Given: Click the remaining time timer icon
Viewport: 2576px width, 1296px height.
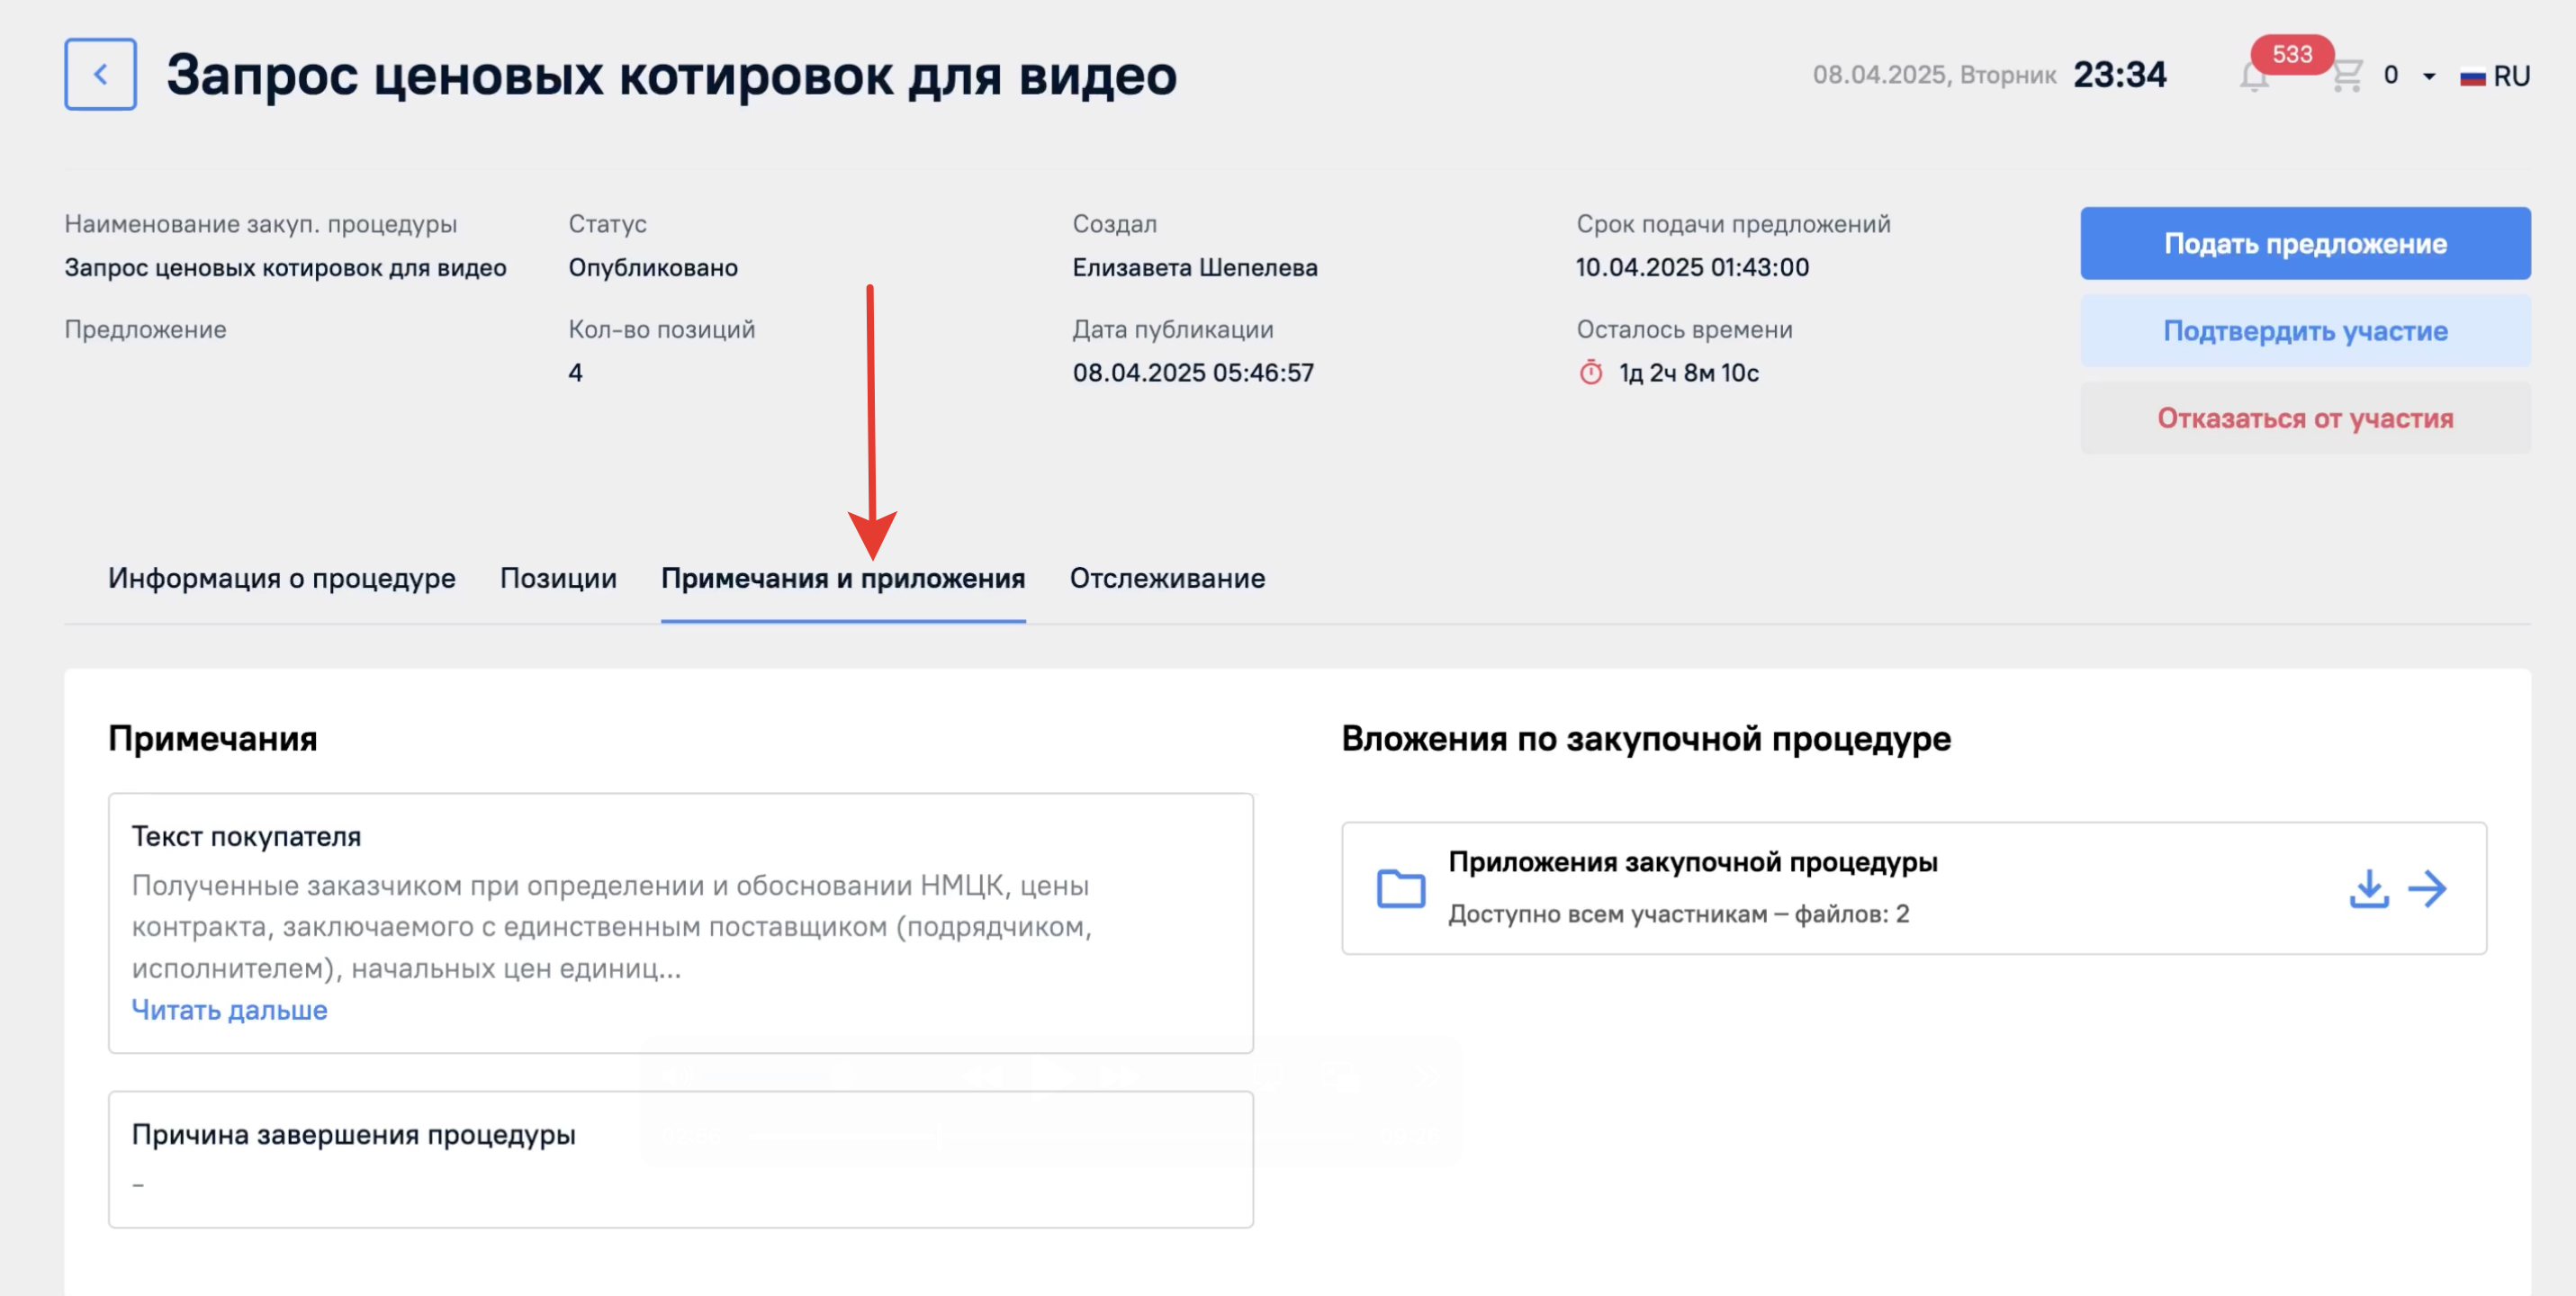Looking at the screenshot, I should coord(1590,373).
